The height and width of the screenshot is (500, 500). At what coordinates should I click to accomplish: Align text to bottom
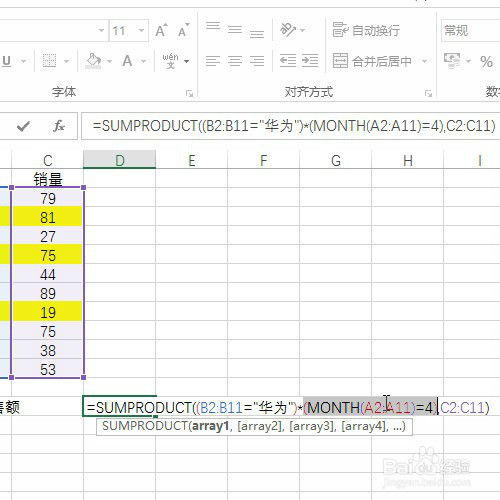257,33
